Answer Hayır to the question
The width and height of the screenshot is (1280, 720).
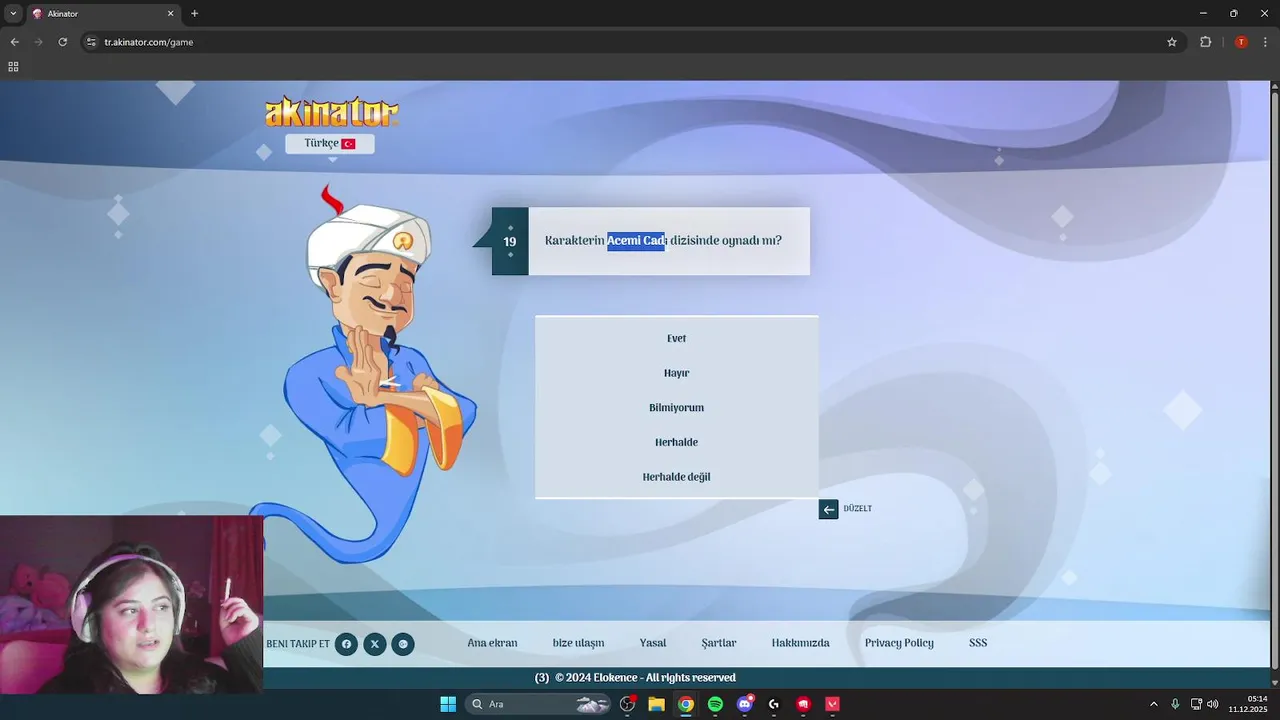tap(677, 373)
